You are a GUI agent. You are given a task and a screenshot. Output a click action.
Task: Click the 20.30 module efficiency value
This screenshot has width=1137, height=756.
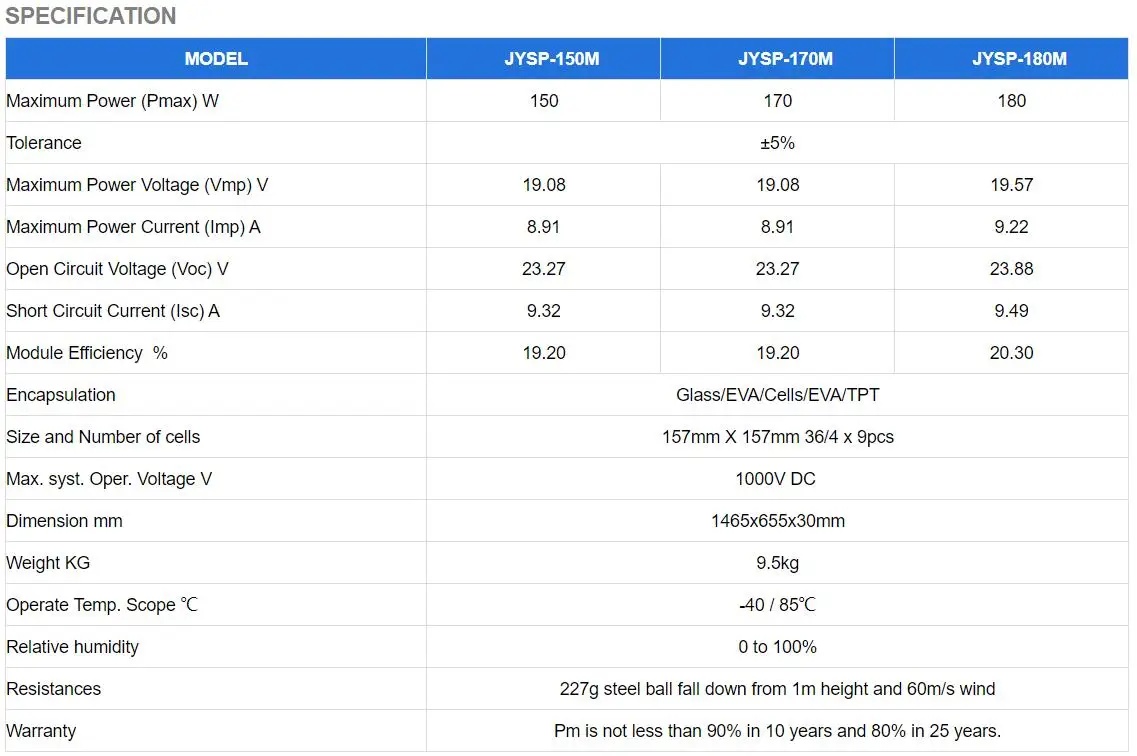point(1011,353)
